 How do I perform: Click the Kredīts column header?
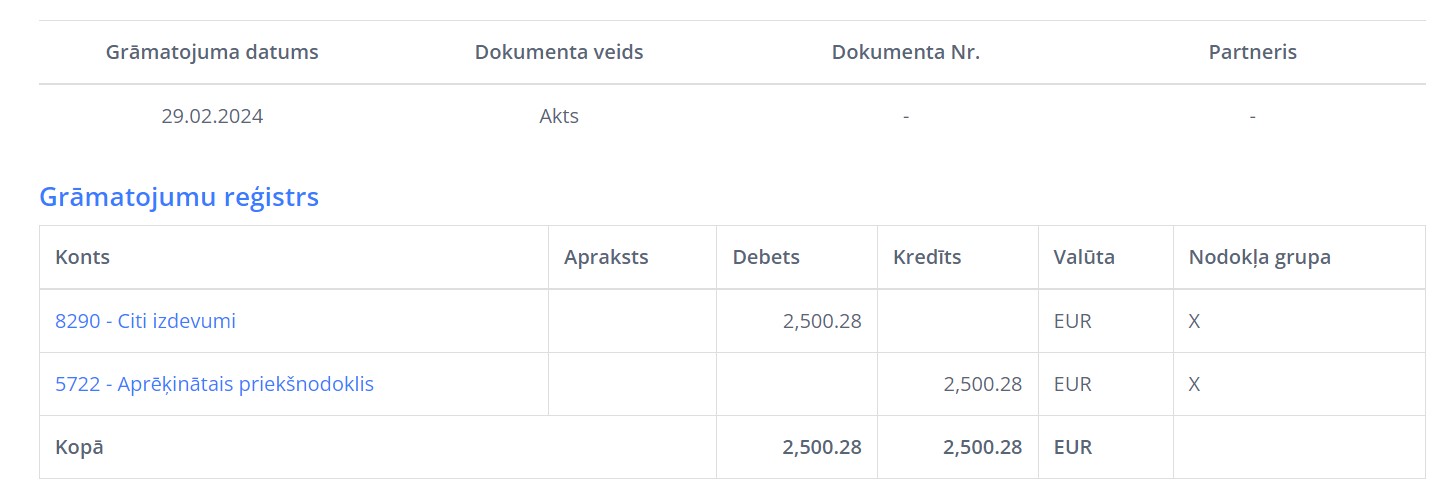coord(927,257)
